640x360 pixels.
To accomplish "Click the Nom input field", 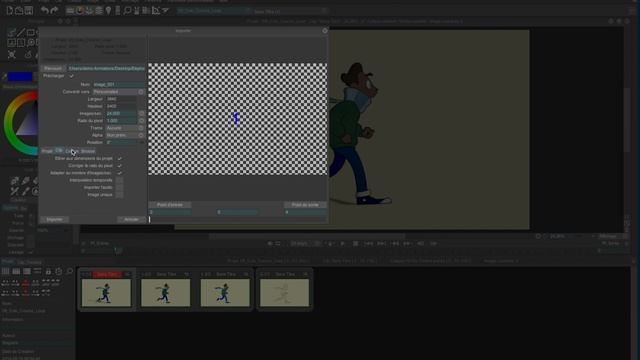I will [x=119, y=84].
